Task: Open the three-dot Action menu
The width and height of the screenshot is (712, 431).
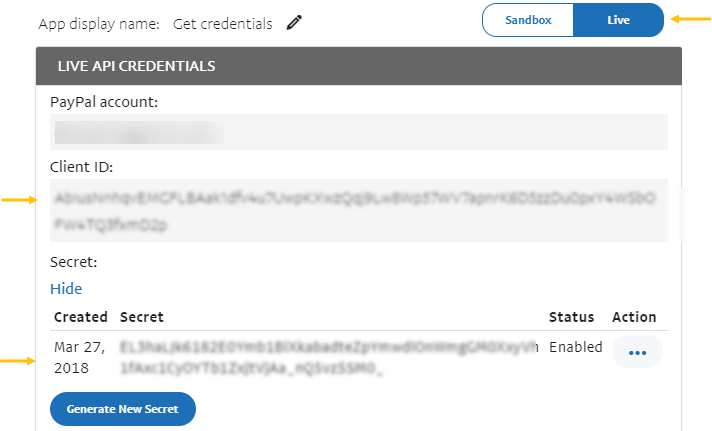Action: tap(637, 353)
